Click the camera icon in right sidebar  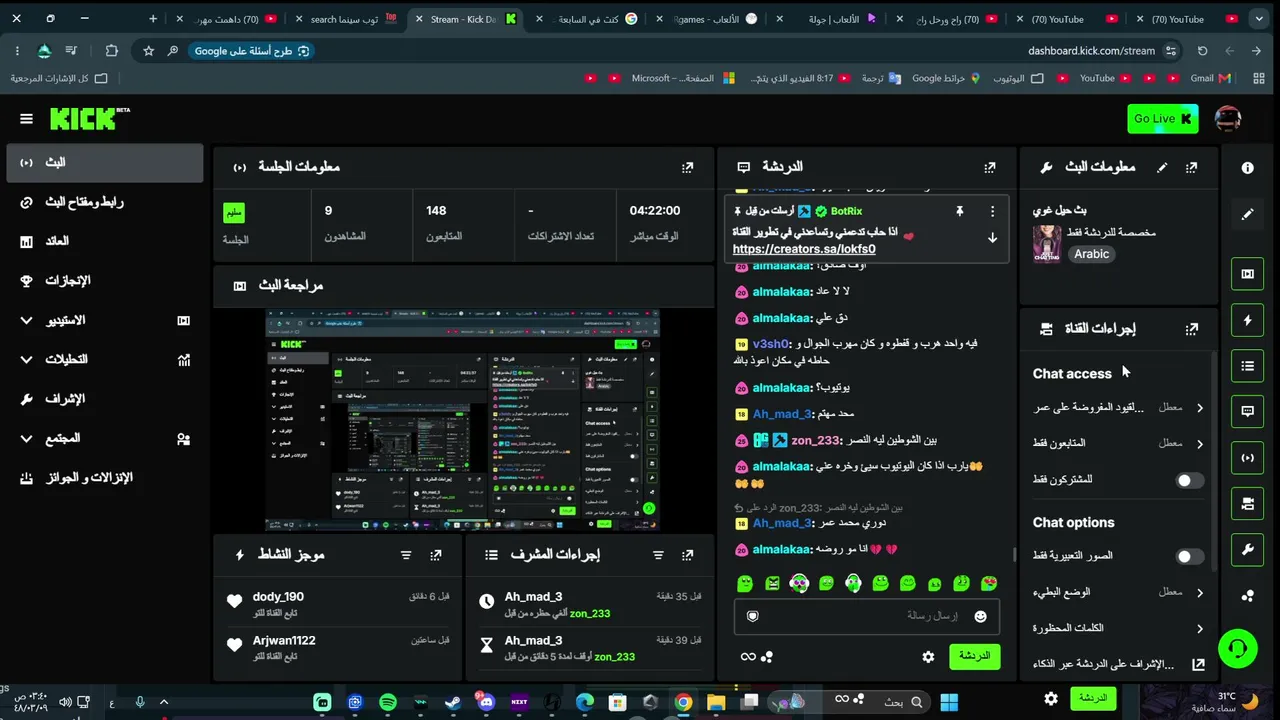(x=1247, y=504)
